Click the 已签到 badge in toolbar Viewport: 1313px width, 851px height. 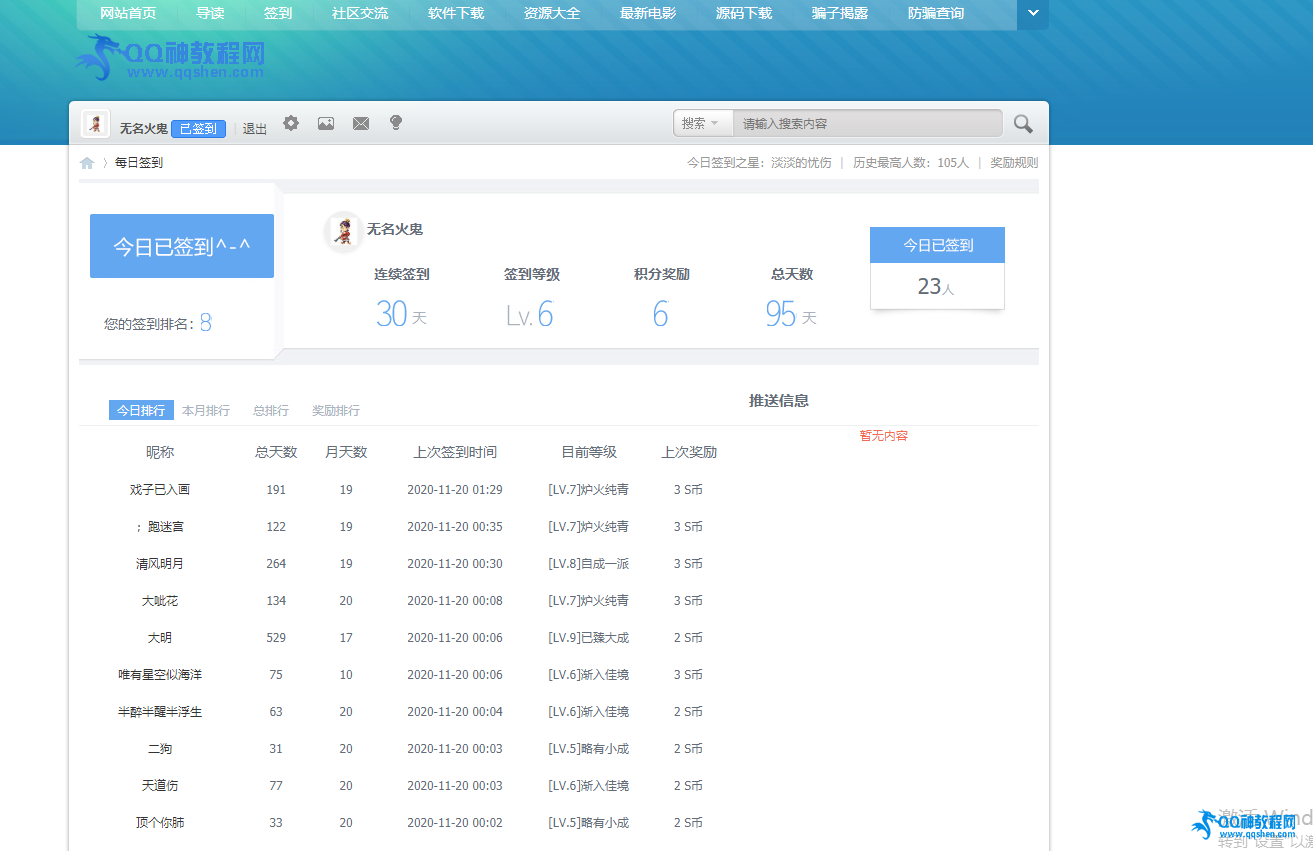pos(198,128)
